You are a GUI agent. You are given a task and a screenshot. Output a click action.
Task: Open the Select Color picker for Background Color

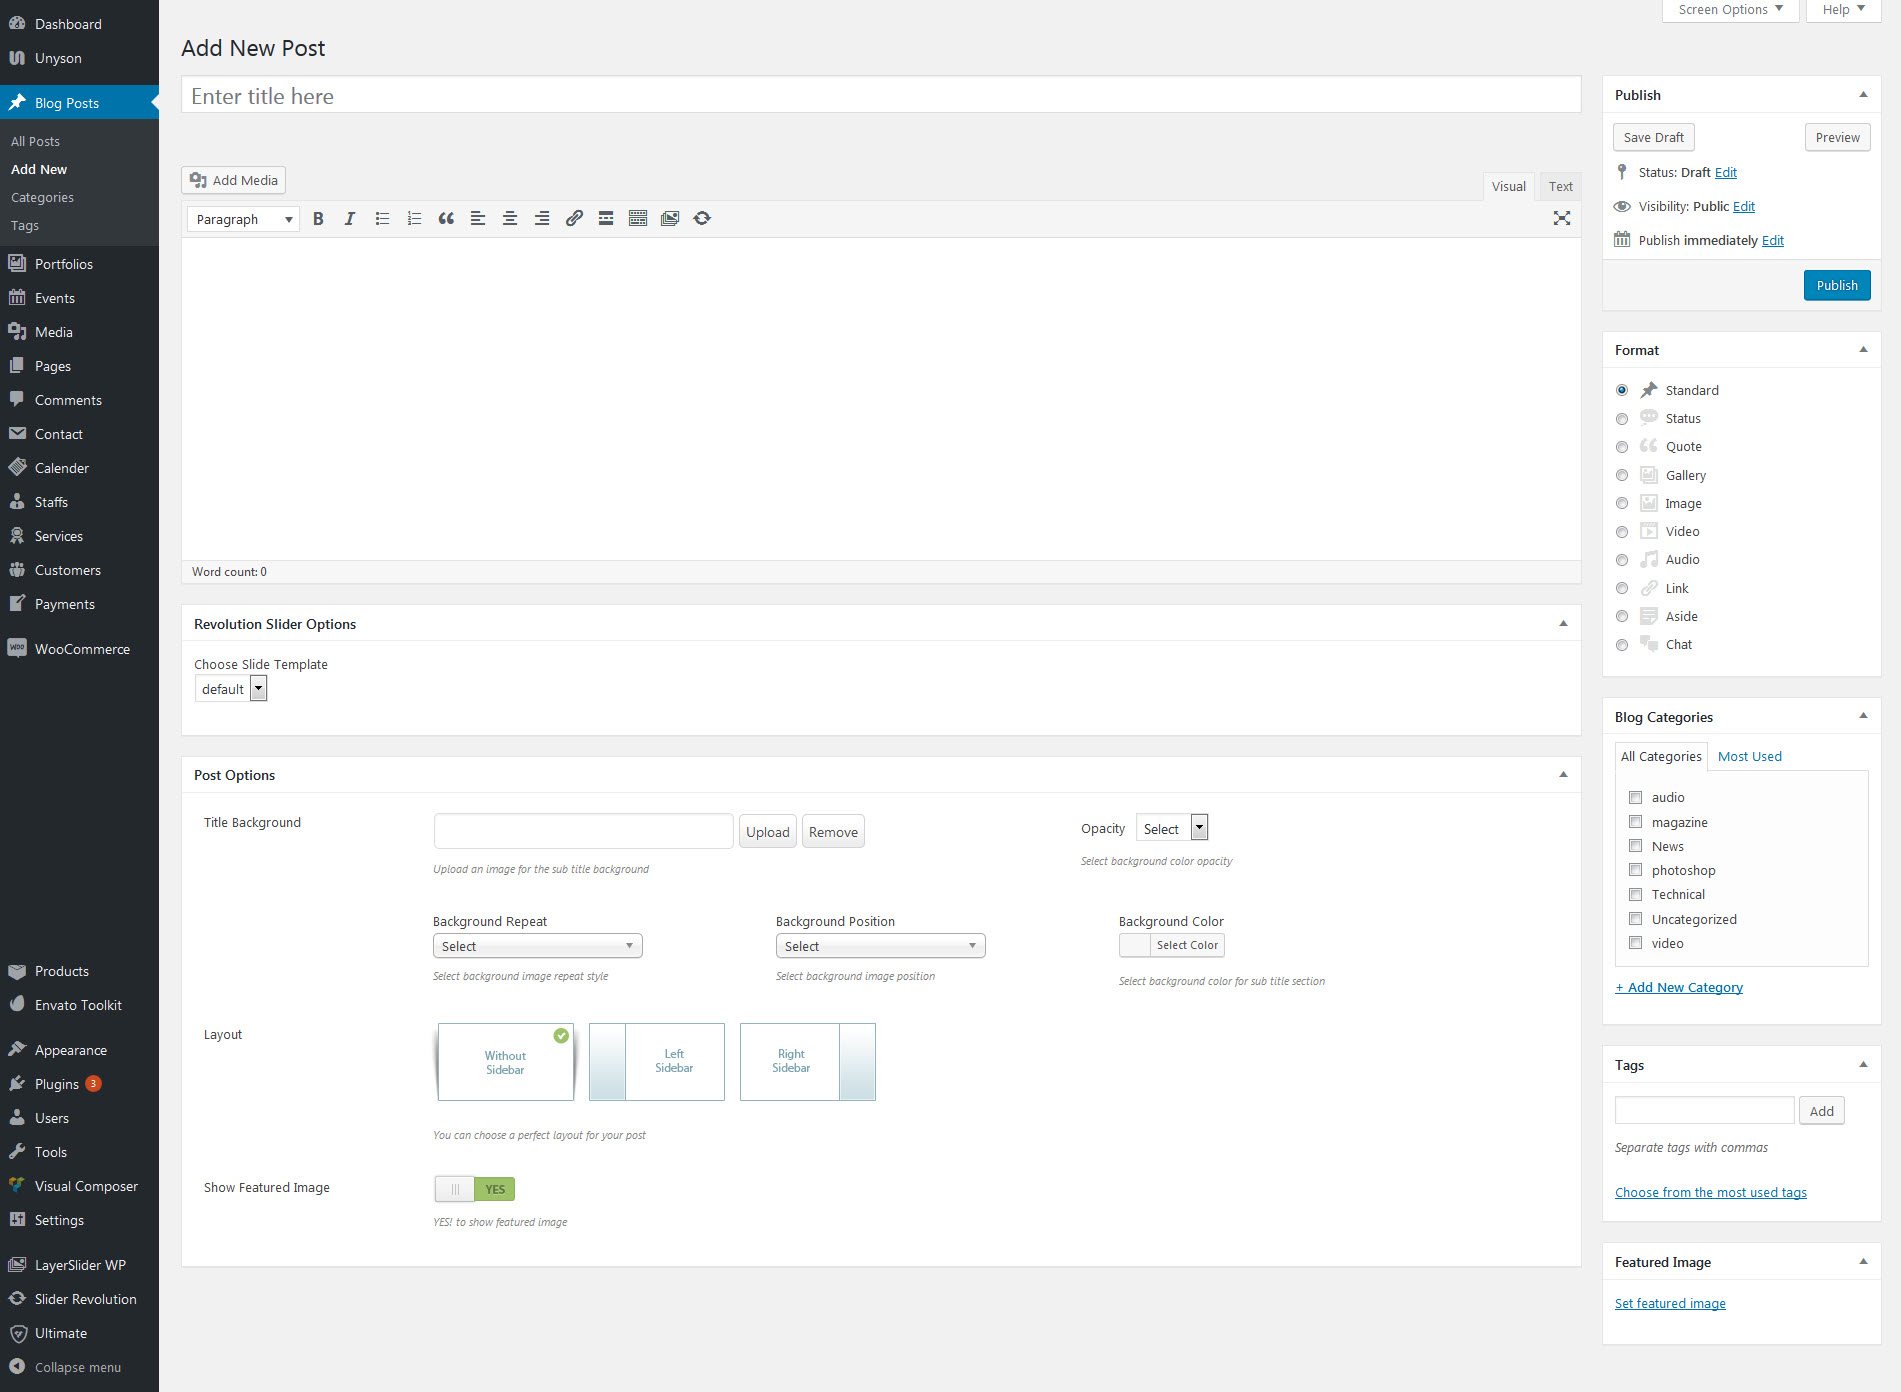click(x=1186, y=944)
